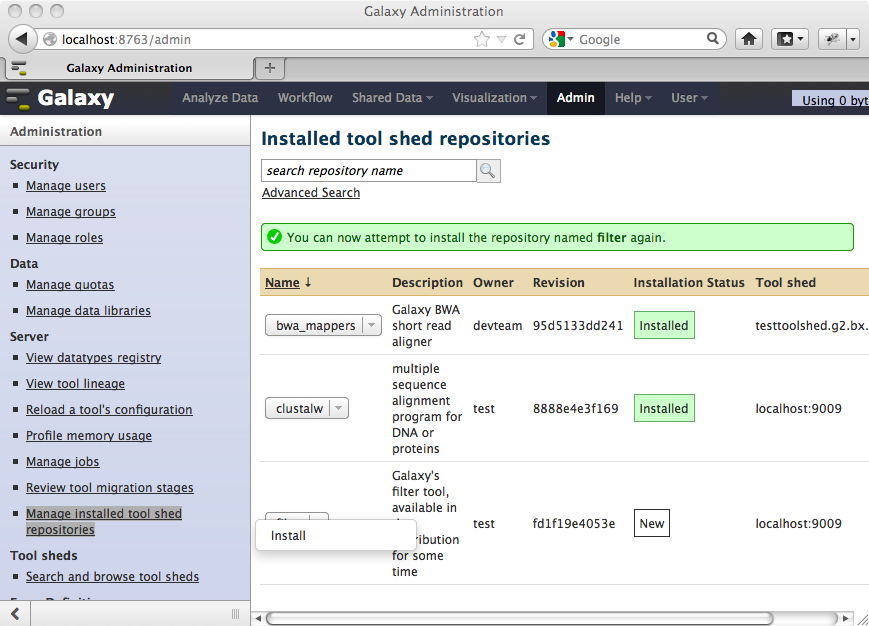Select revision 95d5133dd241 text
The width and height of the screenshot is (869, 626).
[578, 326]
